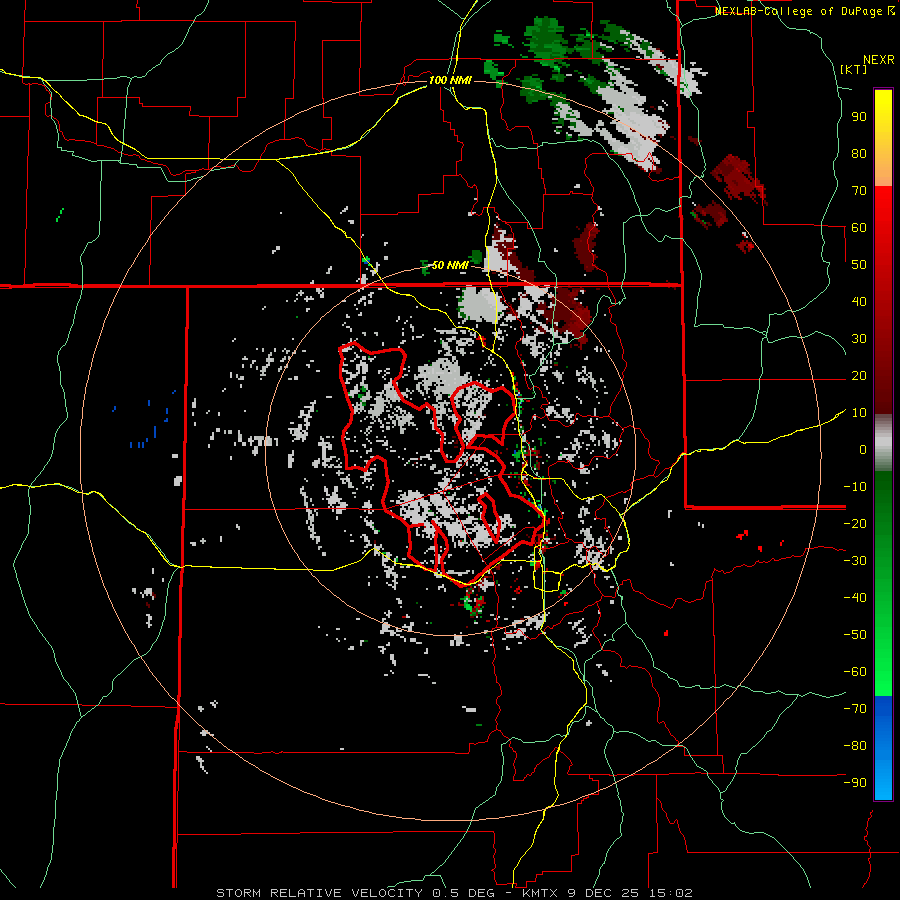
Task: Click the 50 NMI range ring label
Action: (450, 265)
